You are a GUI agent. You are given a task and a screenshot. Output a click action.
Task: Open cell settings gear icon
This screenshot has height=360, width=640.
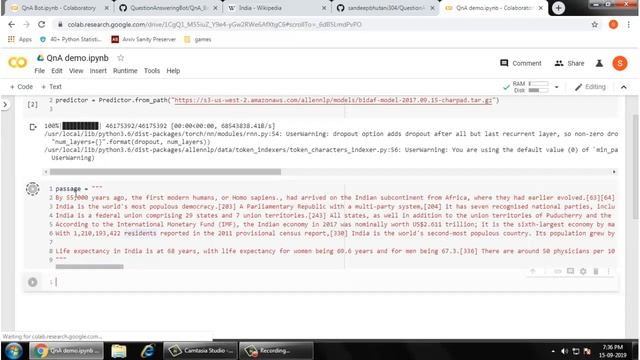point(583,271)
